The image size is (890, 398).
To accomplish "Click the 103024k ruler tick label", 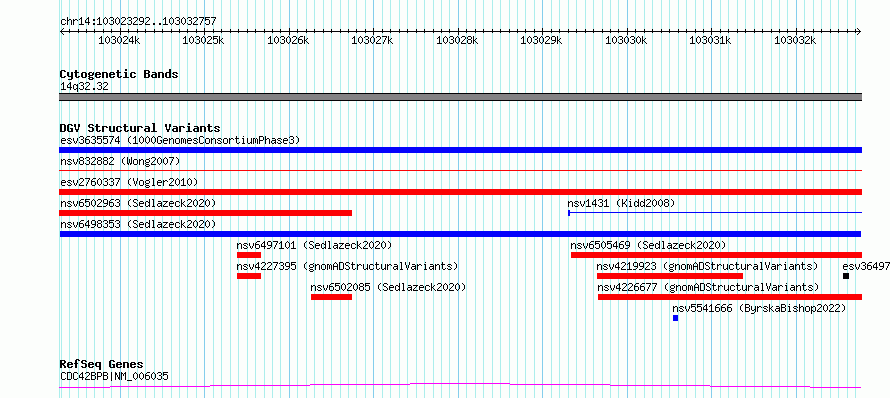I will pos(118,40).
